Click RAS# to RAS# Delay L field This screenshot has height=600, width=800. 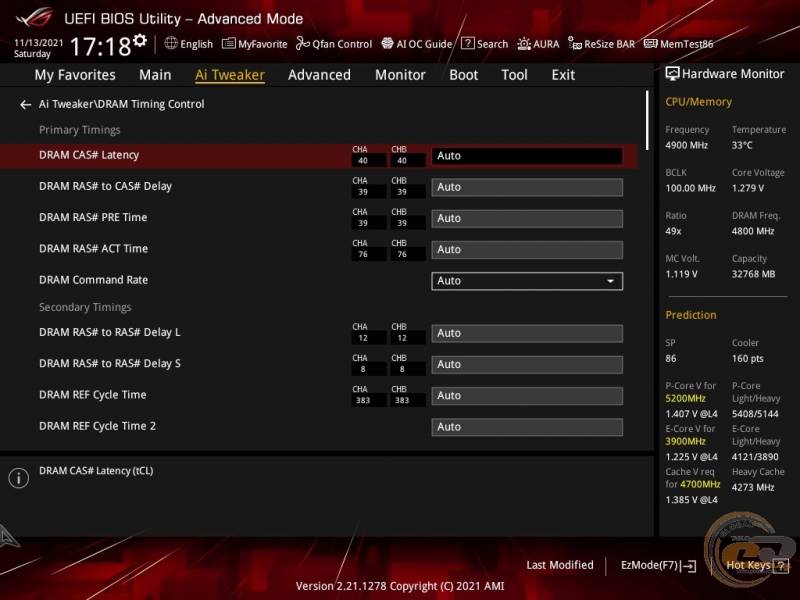point(527,333)
